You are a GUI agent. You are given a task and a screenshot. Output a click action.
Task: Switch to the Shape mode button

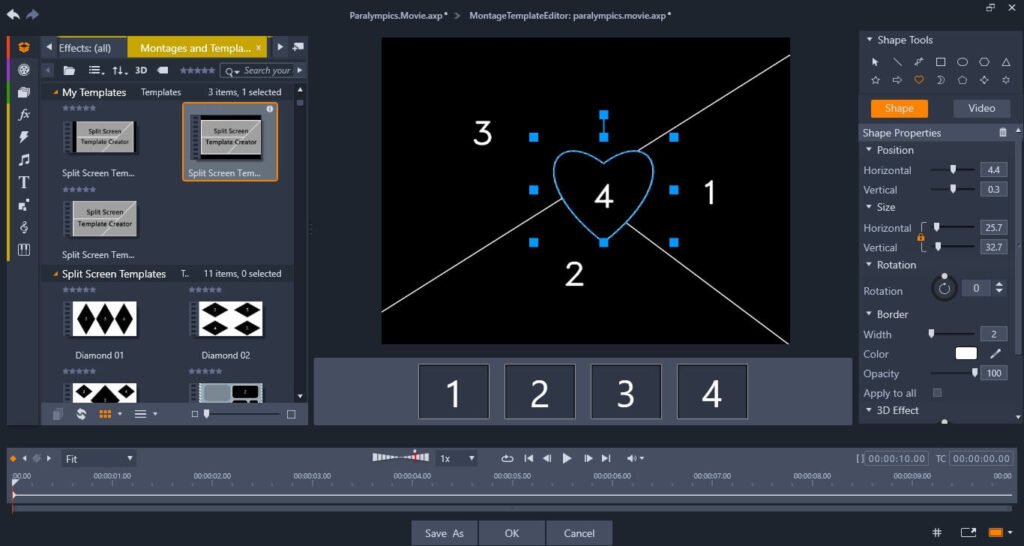point(899,108)
